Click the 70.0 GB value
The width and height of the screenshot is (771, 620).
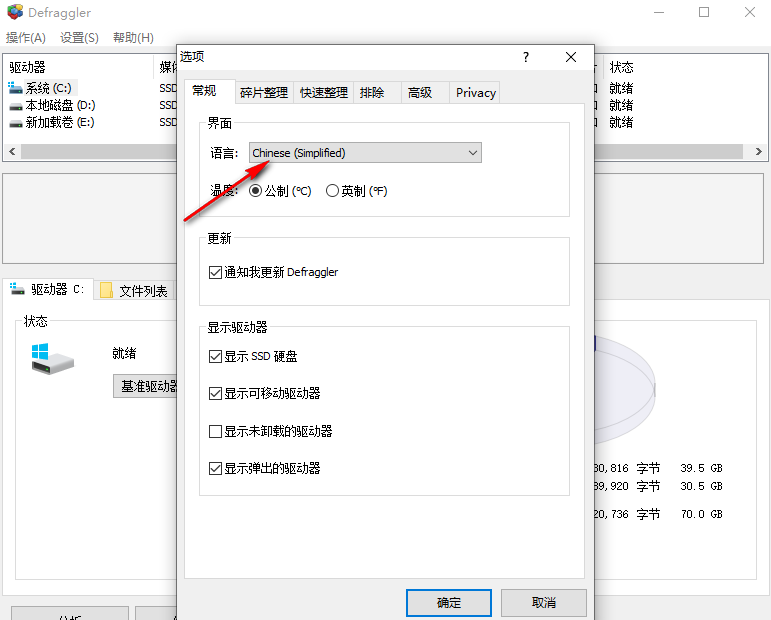pos(702,514)
